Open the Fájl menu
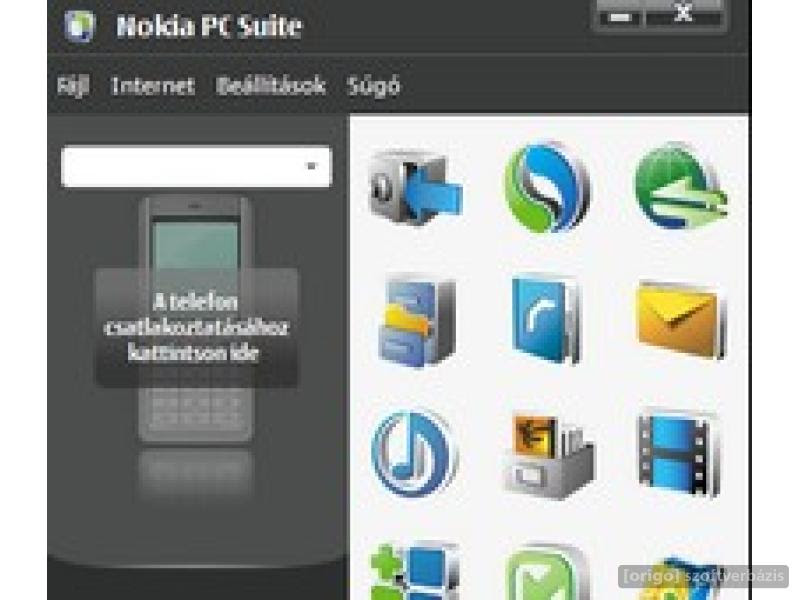 (73, 86)
